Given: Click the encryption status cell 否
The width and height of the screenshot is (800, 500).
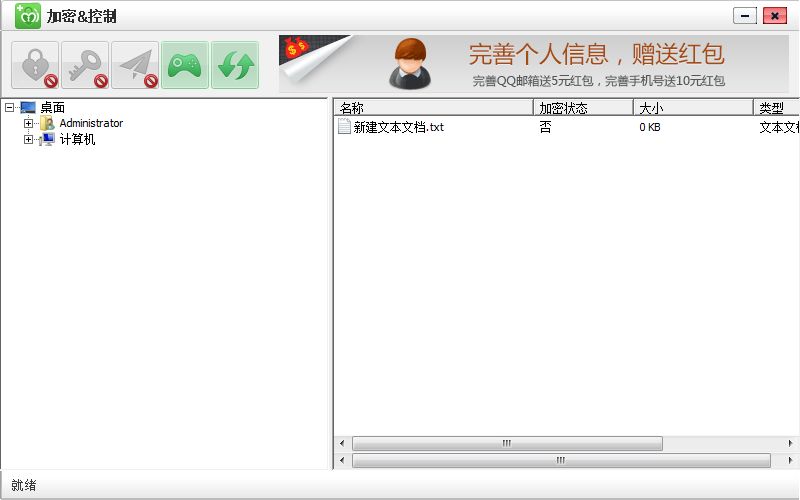Looking at the screenshot, I should pos(545,127).
